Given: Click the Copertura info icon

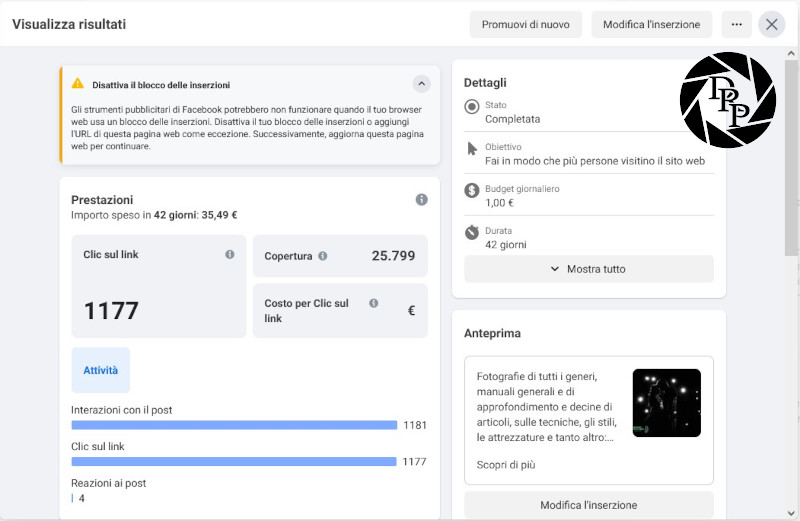Looking at the screenshot, I should pos(323,256).
